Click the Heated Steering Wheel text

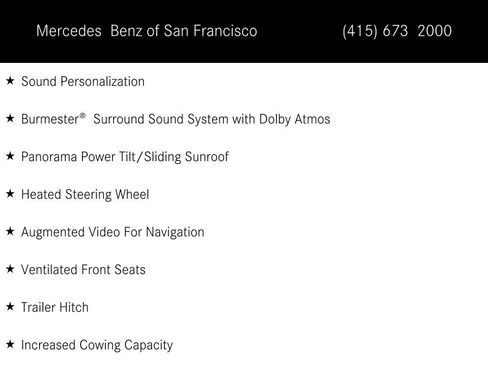click(85, 195)
